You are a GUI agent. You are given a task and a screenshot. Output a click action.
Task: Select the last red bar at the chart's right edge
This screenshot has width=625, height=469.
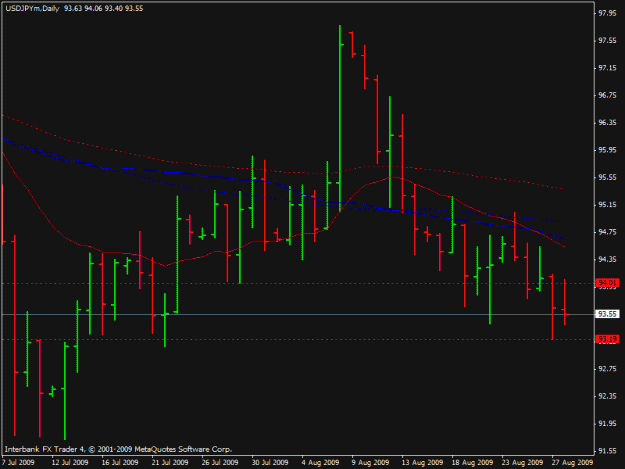coord(565,302)
